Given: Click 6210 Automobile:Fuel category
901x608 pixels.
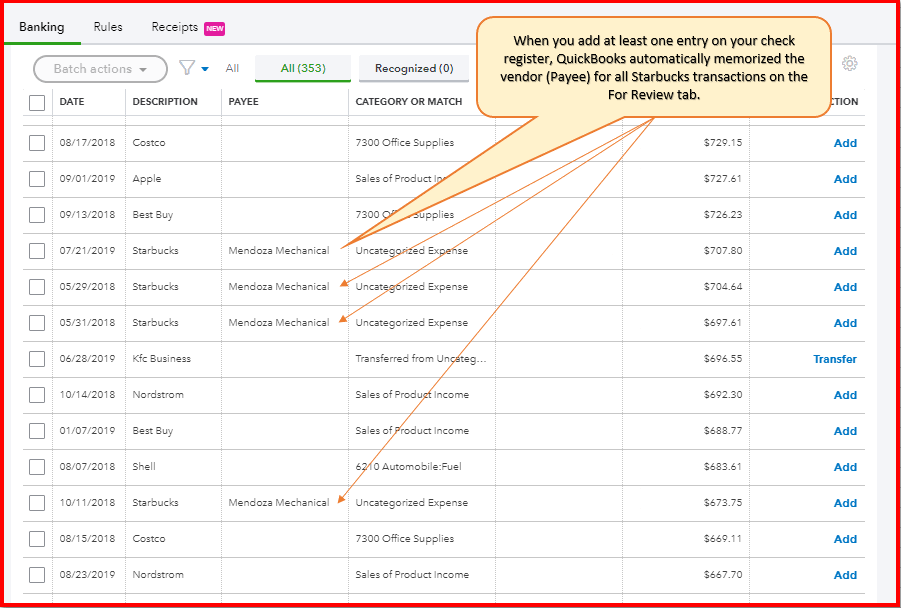Looking at the screenshot, I should 408,467.
